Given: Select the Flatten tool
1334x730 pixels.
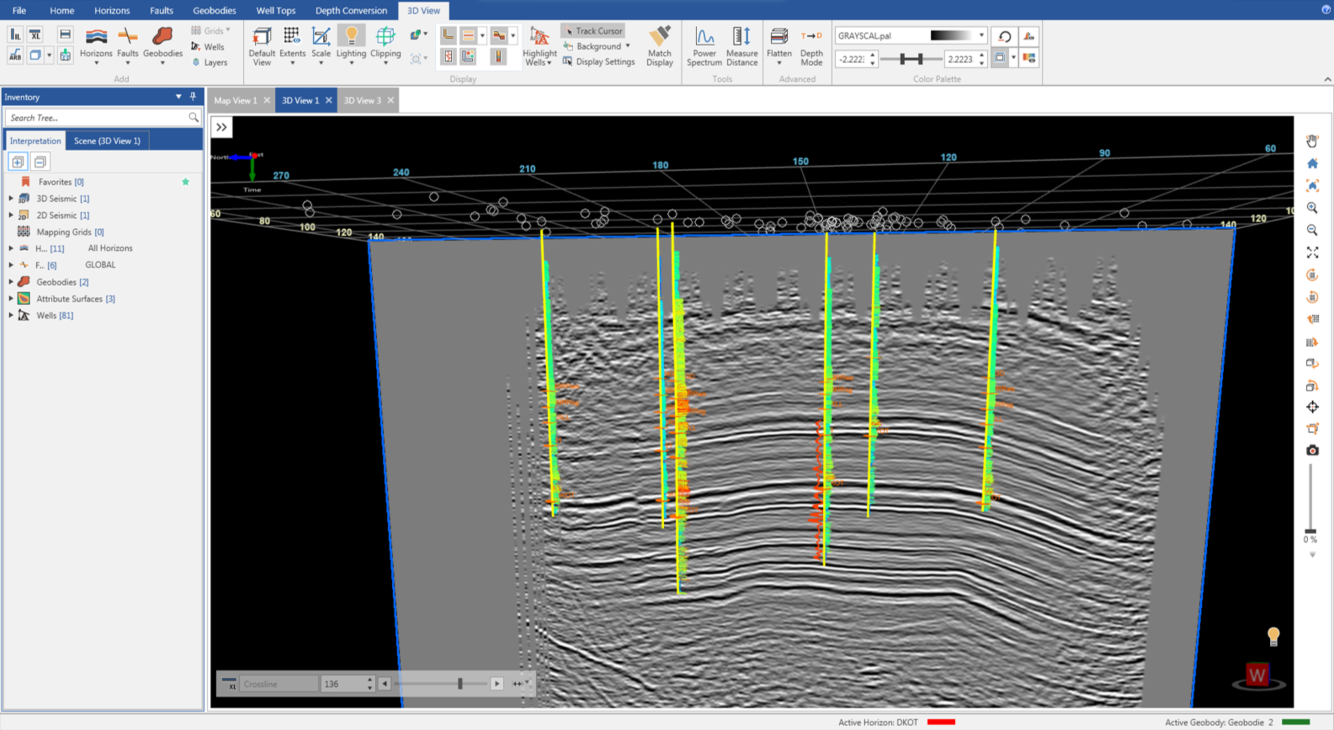Looking at the screenshot, I should coord(779,47).
